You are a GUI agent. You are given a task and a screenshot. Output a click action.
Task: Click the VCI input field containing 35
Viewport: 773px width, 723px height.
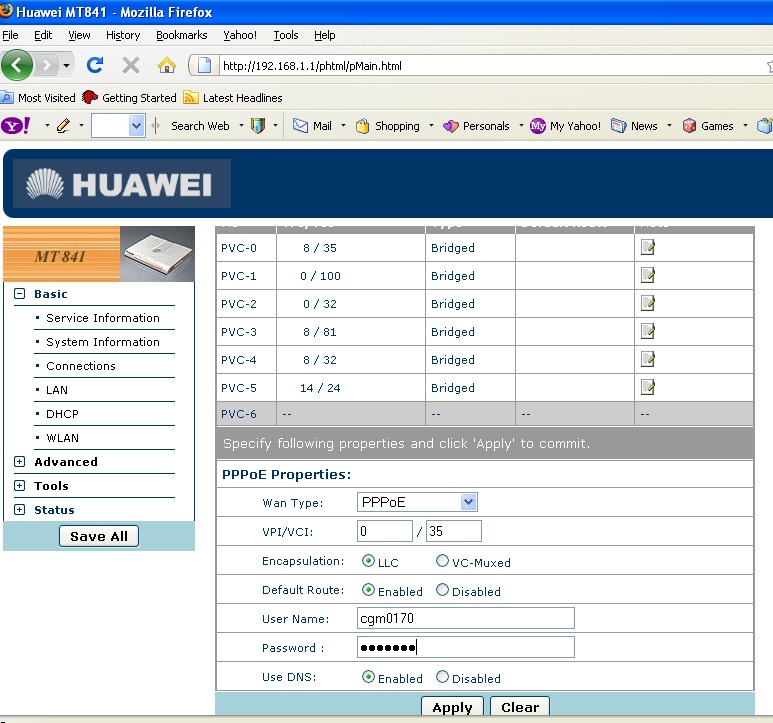tap(454, 531)
